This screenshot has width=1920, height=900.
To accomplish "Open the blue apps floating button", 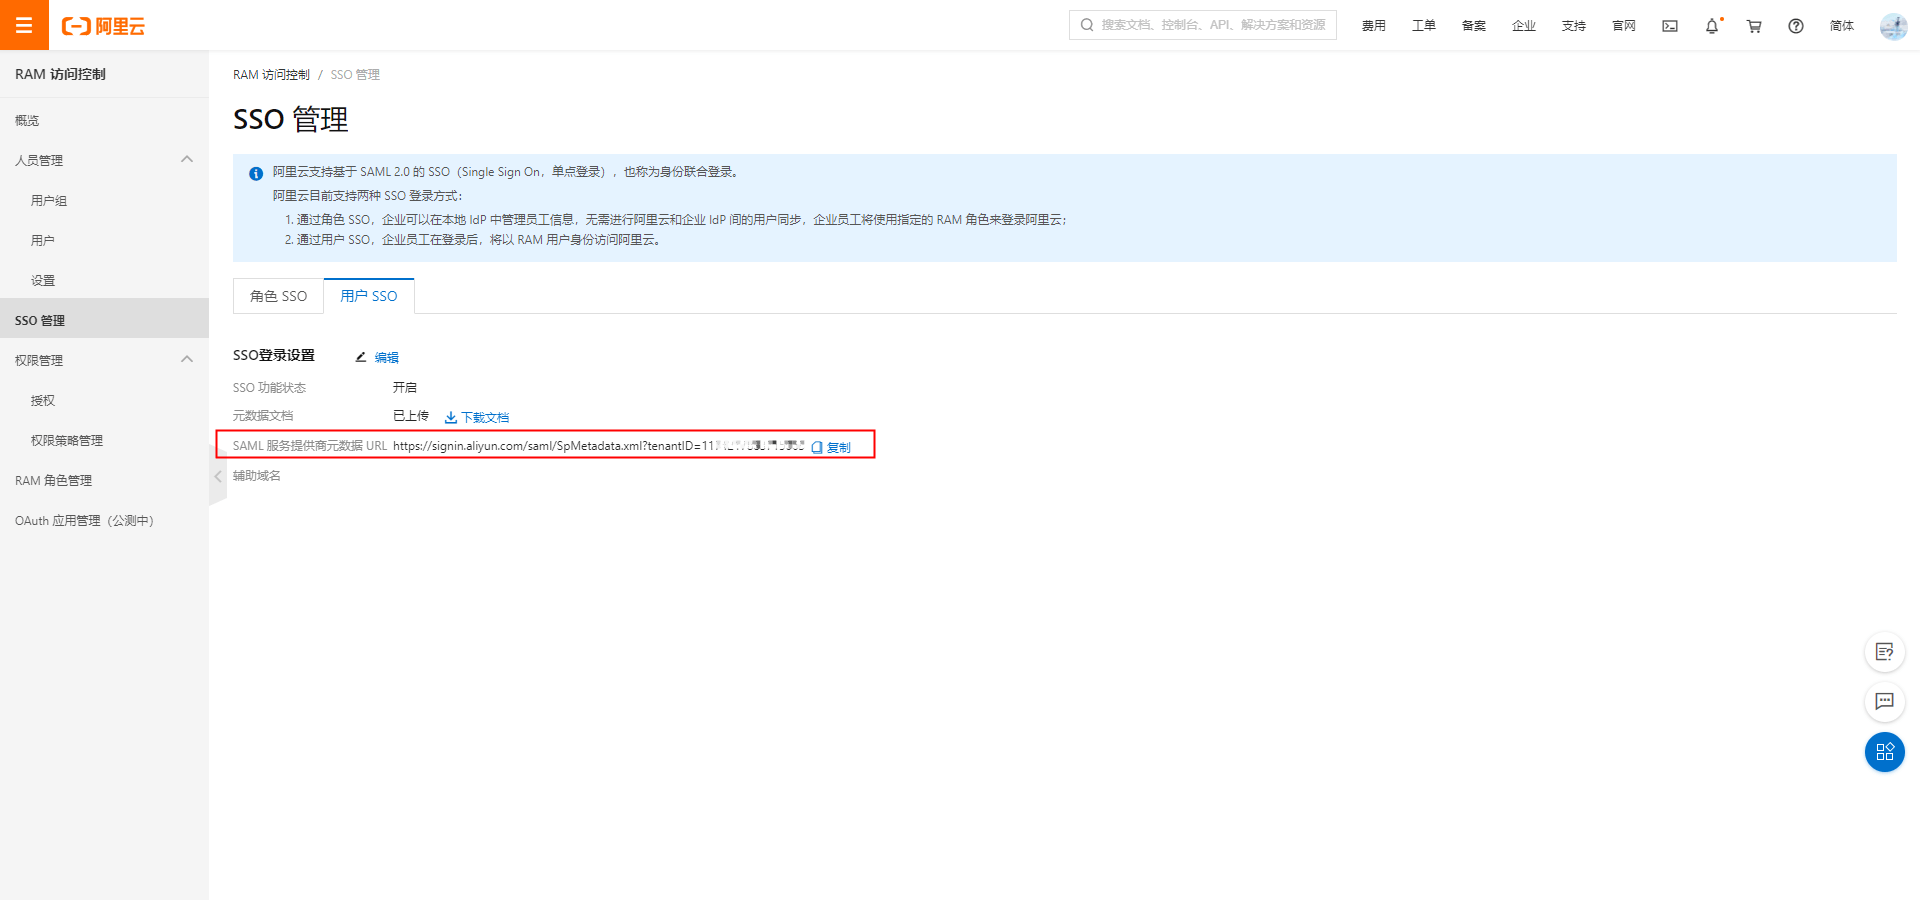I will 1884,752.
